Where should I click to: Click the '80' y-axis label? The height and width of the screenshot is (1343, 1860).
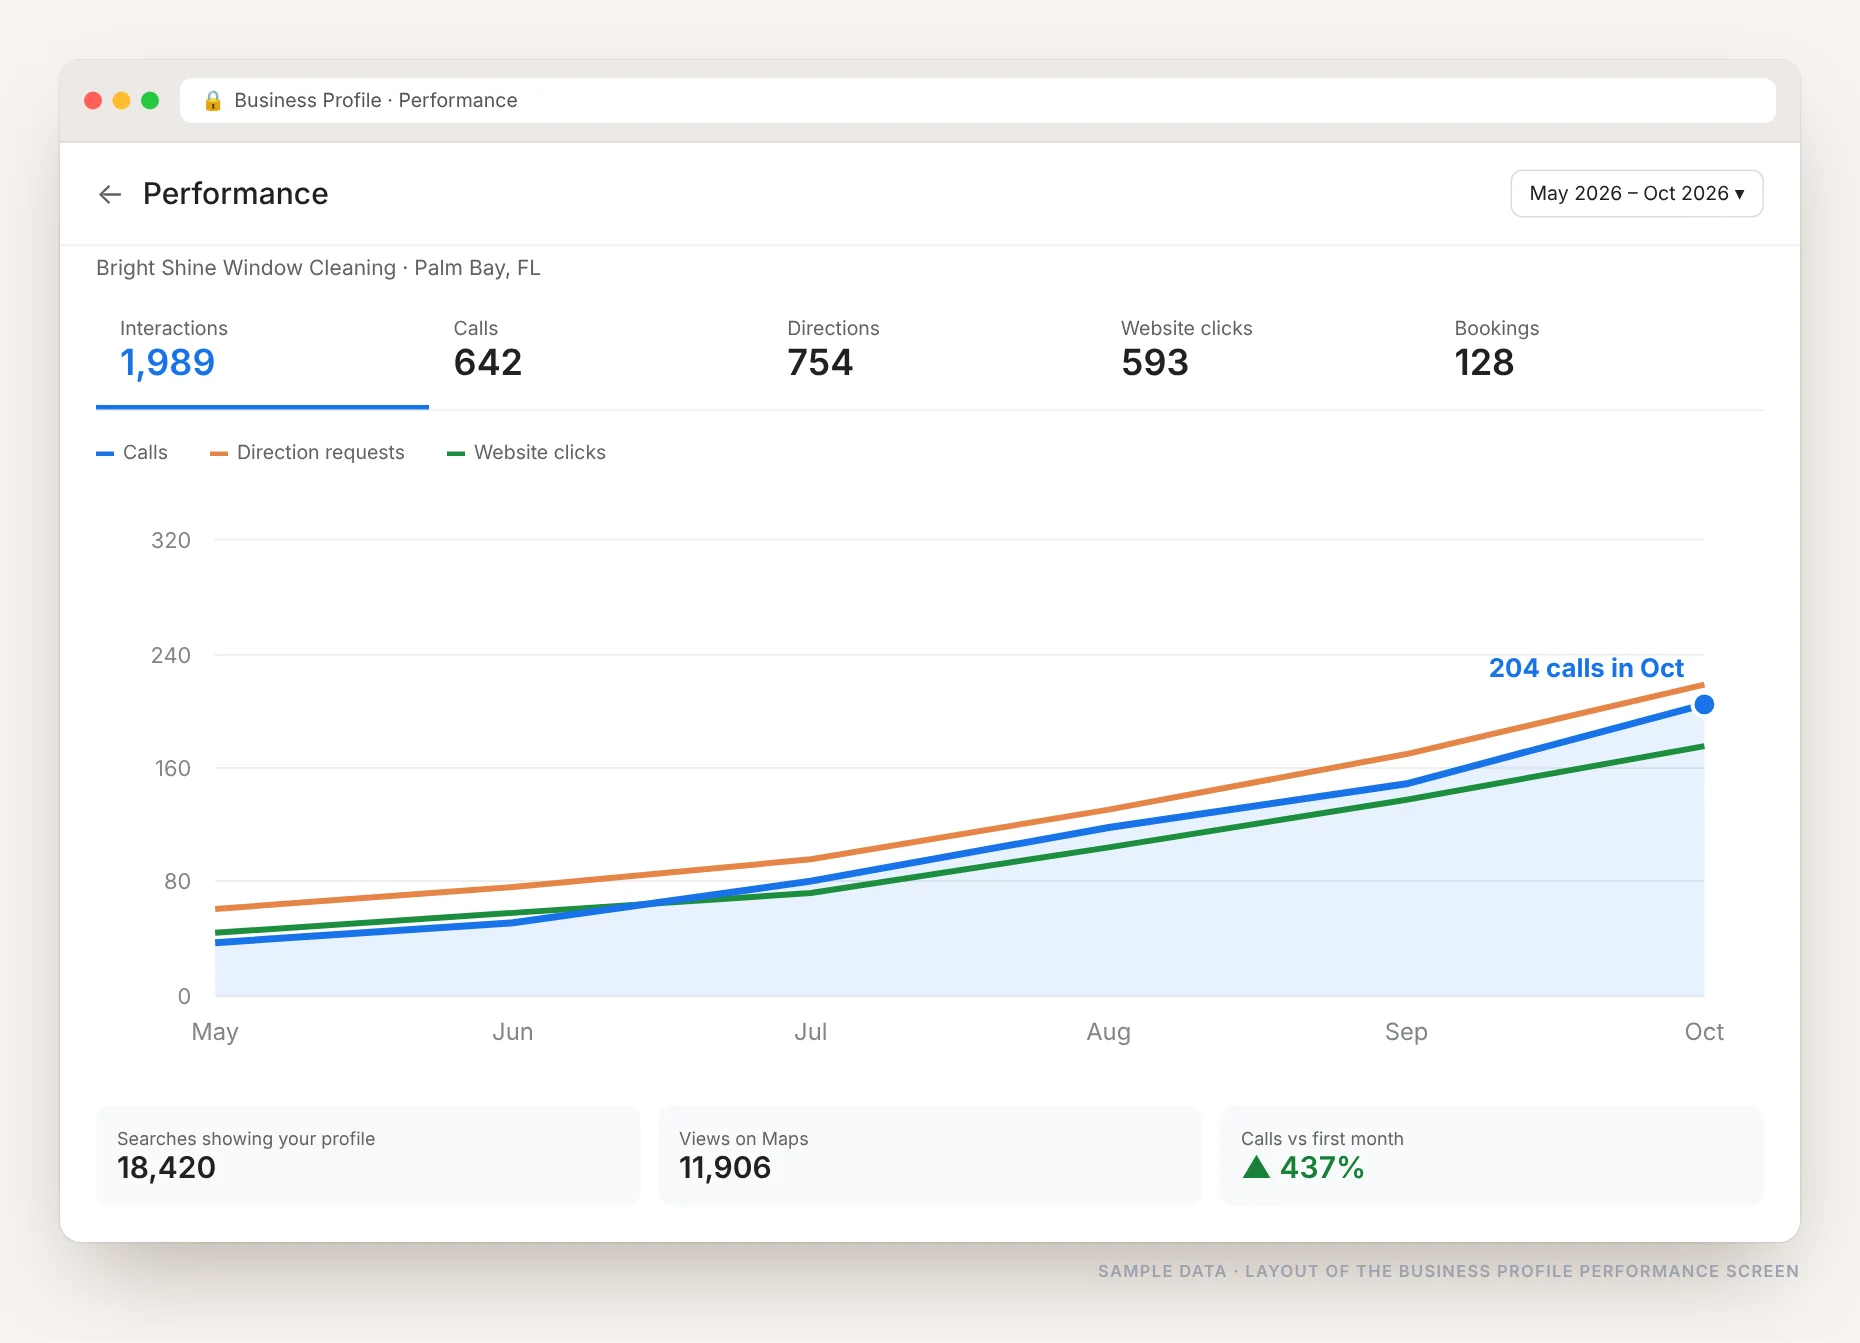[x=177, y=882]
